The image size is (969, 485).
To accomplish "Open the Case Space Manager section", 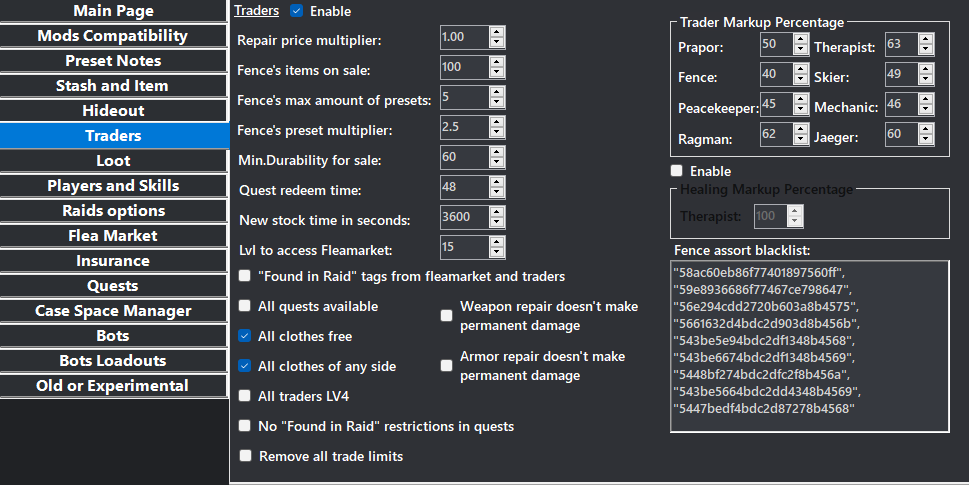I will coord(113,311).
